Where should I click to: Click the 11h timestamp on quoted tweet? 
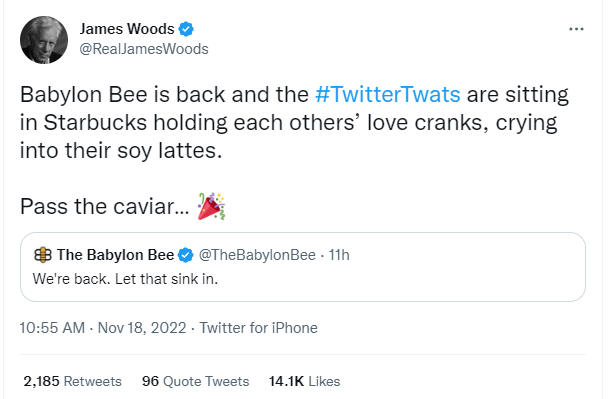[339, 255]
